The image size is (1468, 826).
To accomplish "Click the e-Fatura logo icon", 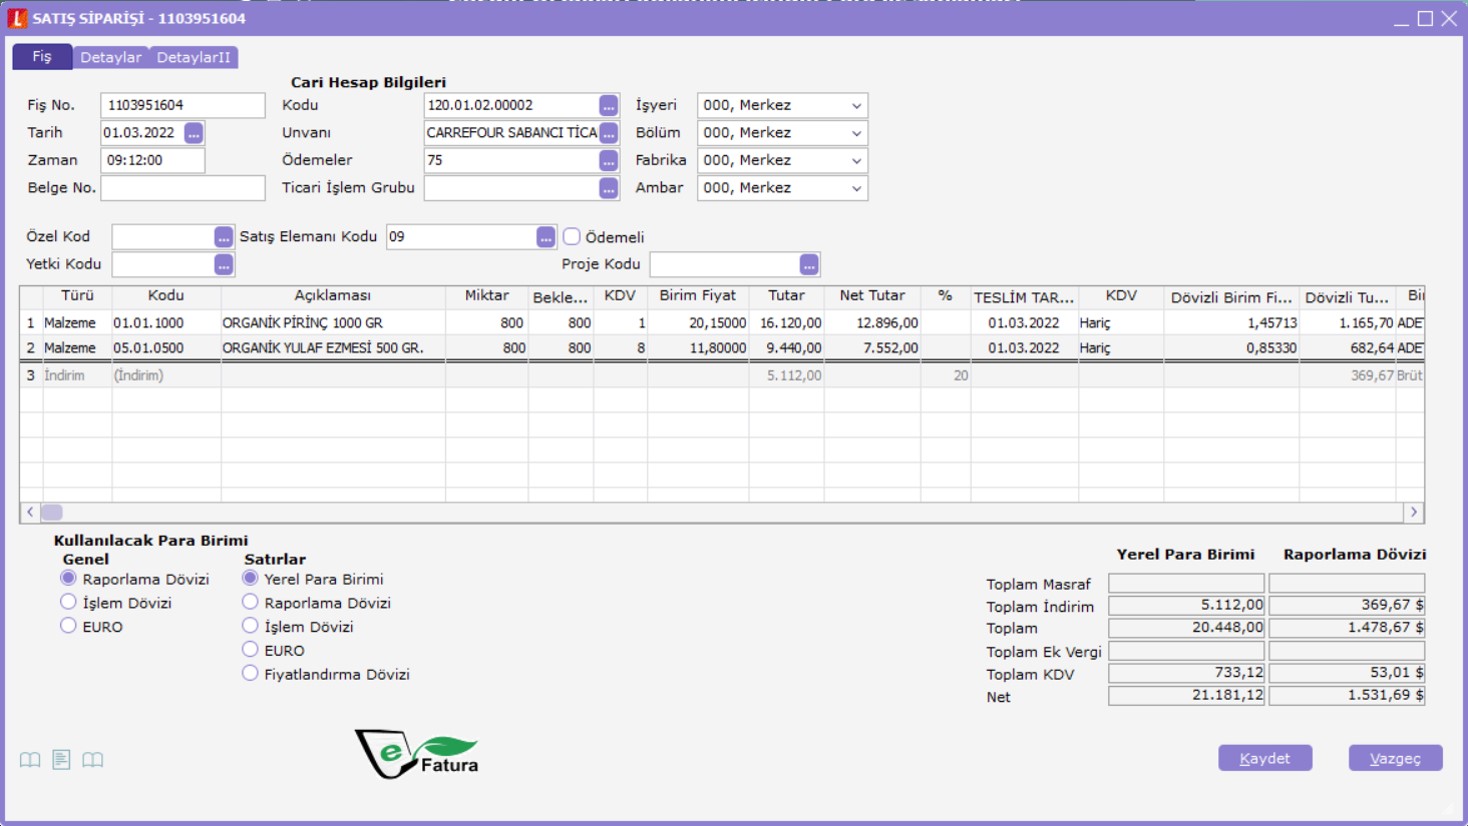I will tap(417, 754).
